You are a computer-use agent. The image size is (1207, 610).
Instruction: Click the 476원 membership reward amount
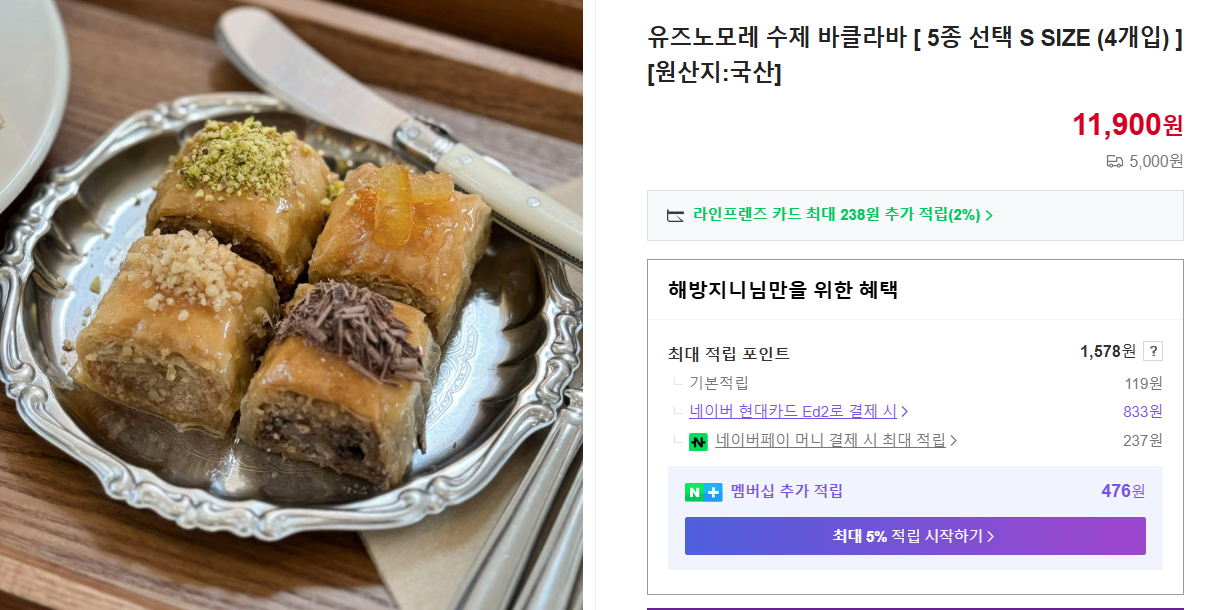pyautogui.click(x=1122, y=491)
